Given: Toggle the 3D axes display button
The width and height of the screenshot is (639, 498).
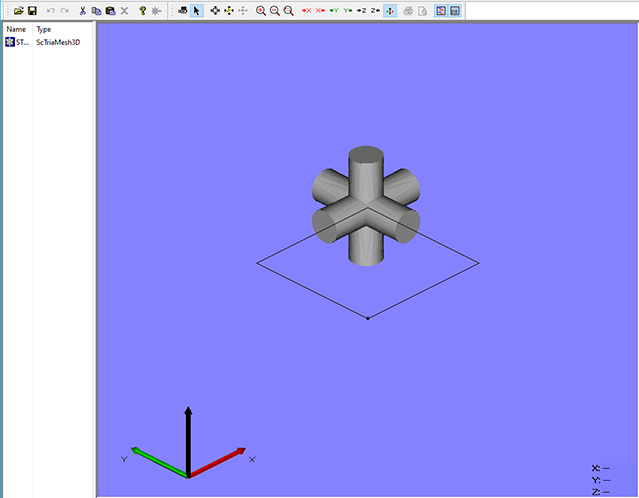Looking at the screenshot, I should pos(390,10).
